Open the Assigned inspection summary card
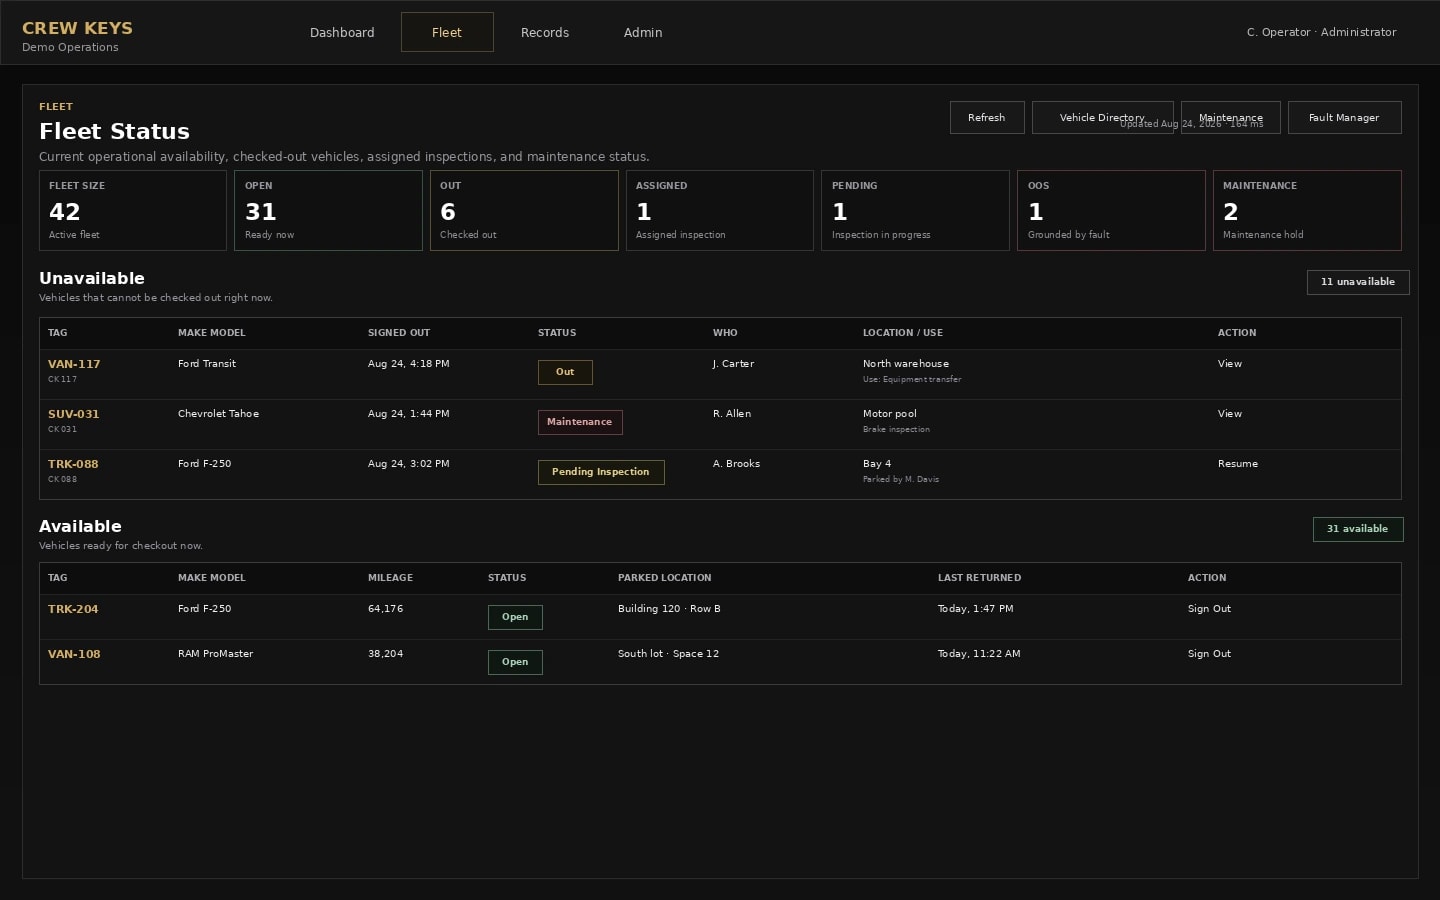Image resolution: width=1440 pixels, height=900 pixels. pos(720,210)
